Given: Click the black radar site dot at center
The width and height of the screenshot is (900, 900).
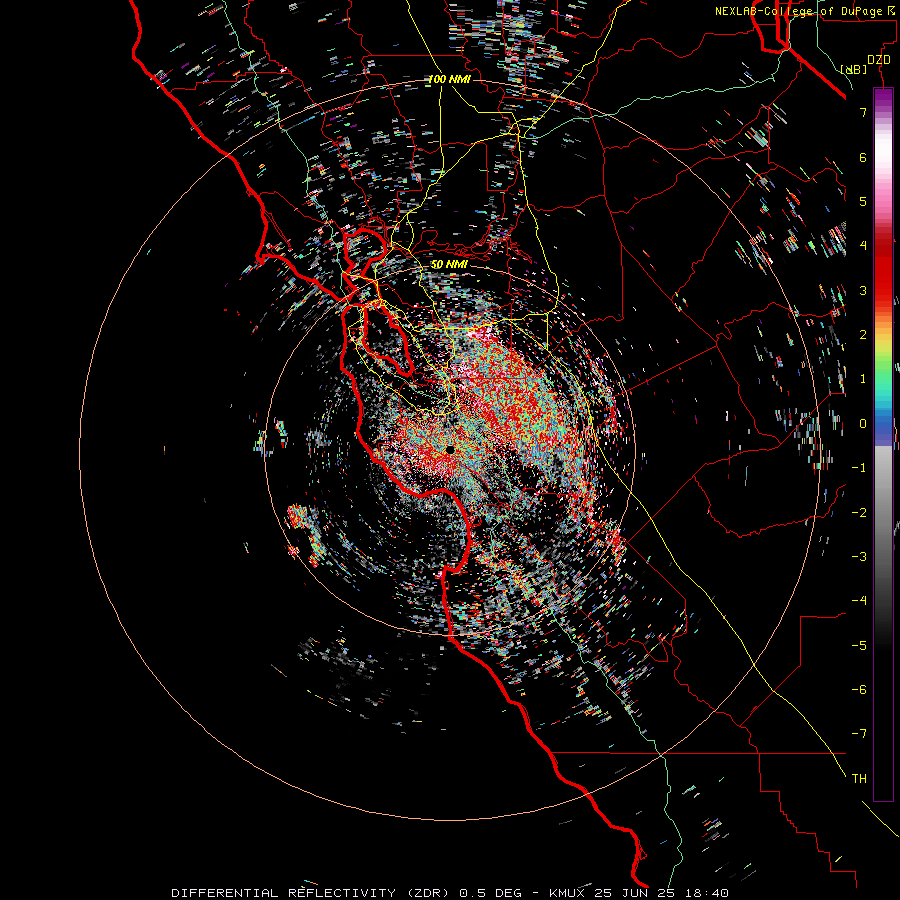Looking at the screenshot, I should 451,450.
